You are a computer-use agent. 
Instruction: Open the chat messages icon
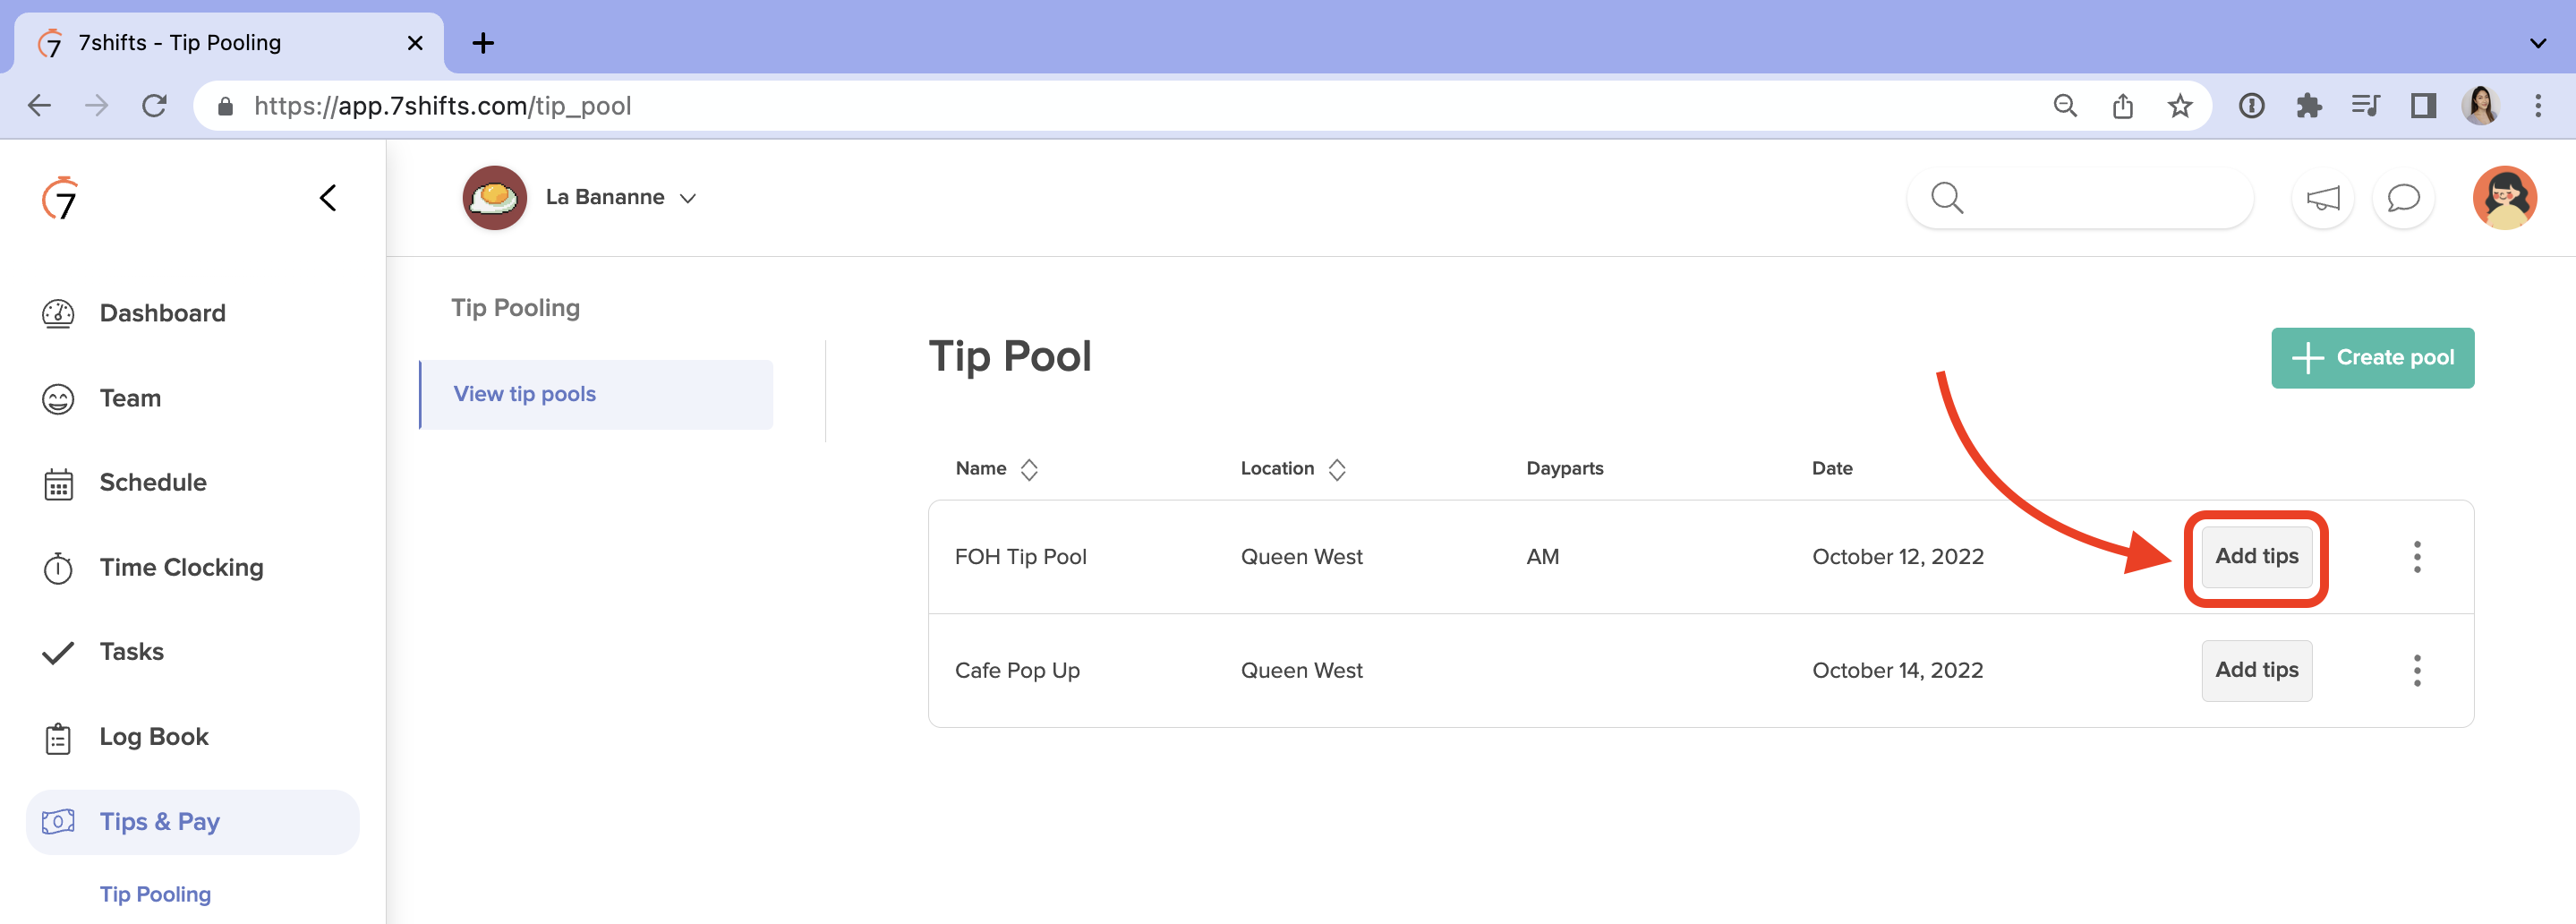[2404, 198]
